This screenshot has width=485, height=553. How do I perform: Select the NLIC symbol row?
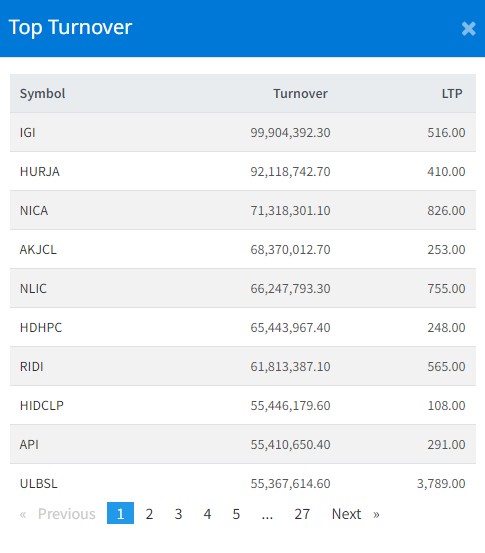[243, 288]
